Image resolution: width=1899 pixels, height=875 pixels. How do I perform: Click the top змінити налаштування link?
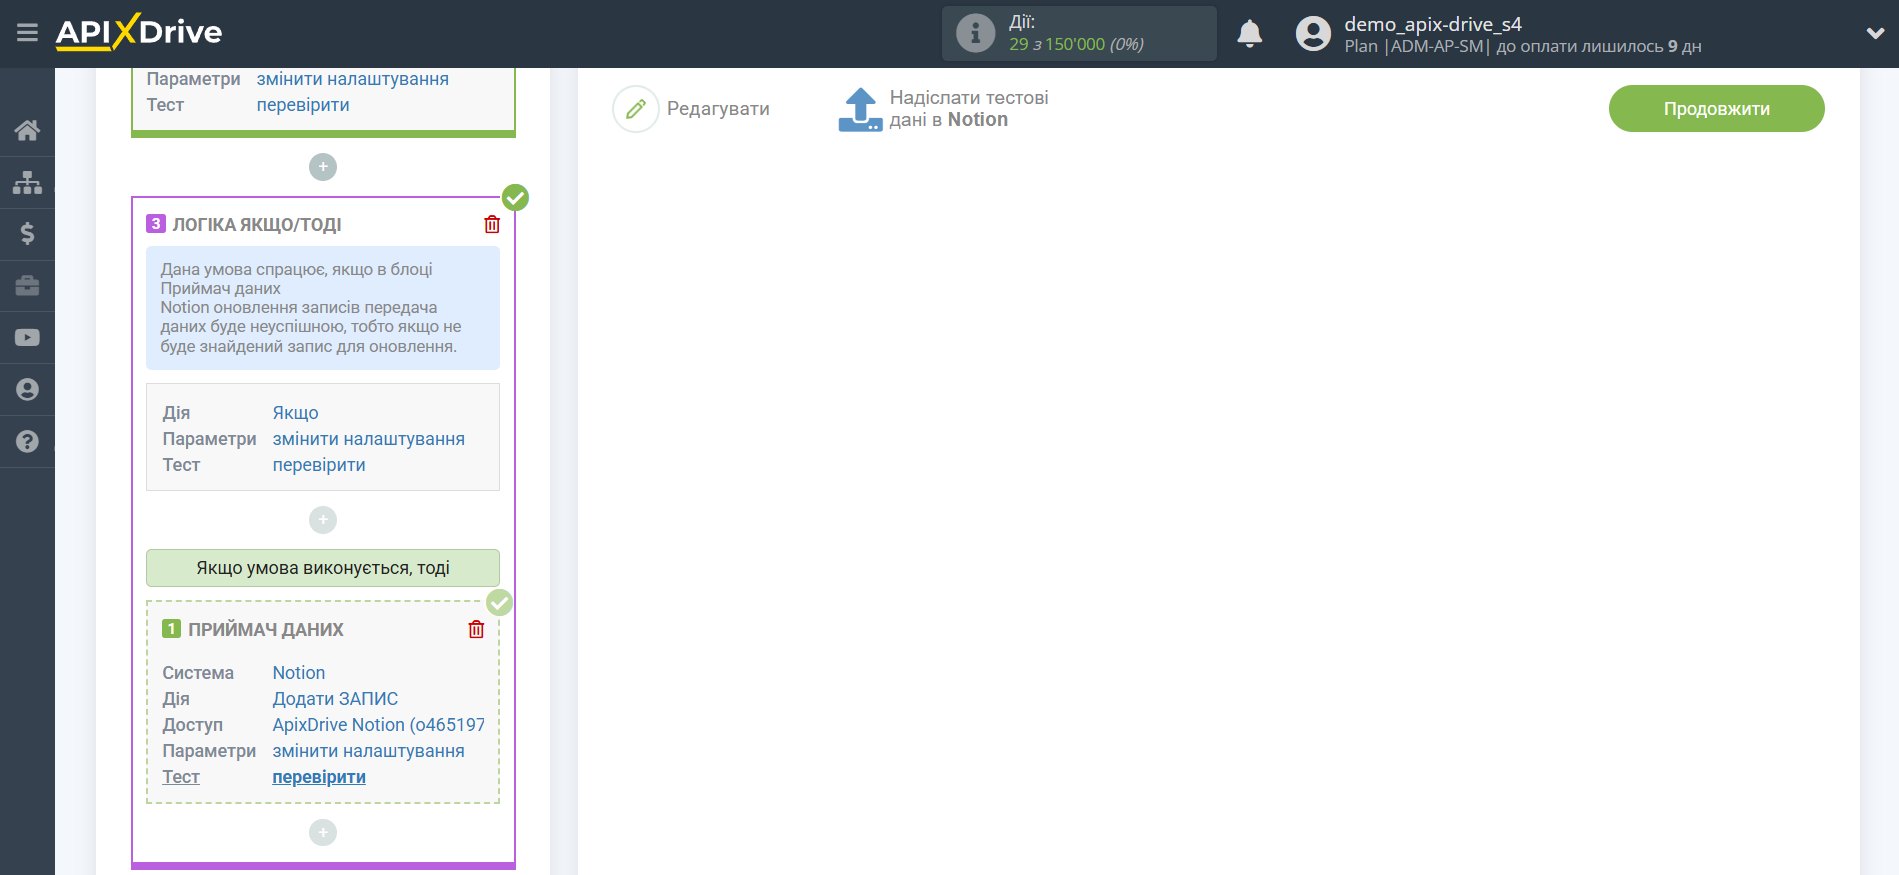(x=353, y=79)
